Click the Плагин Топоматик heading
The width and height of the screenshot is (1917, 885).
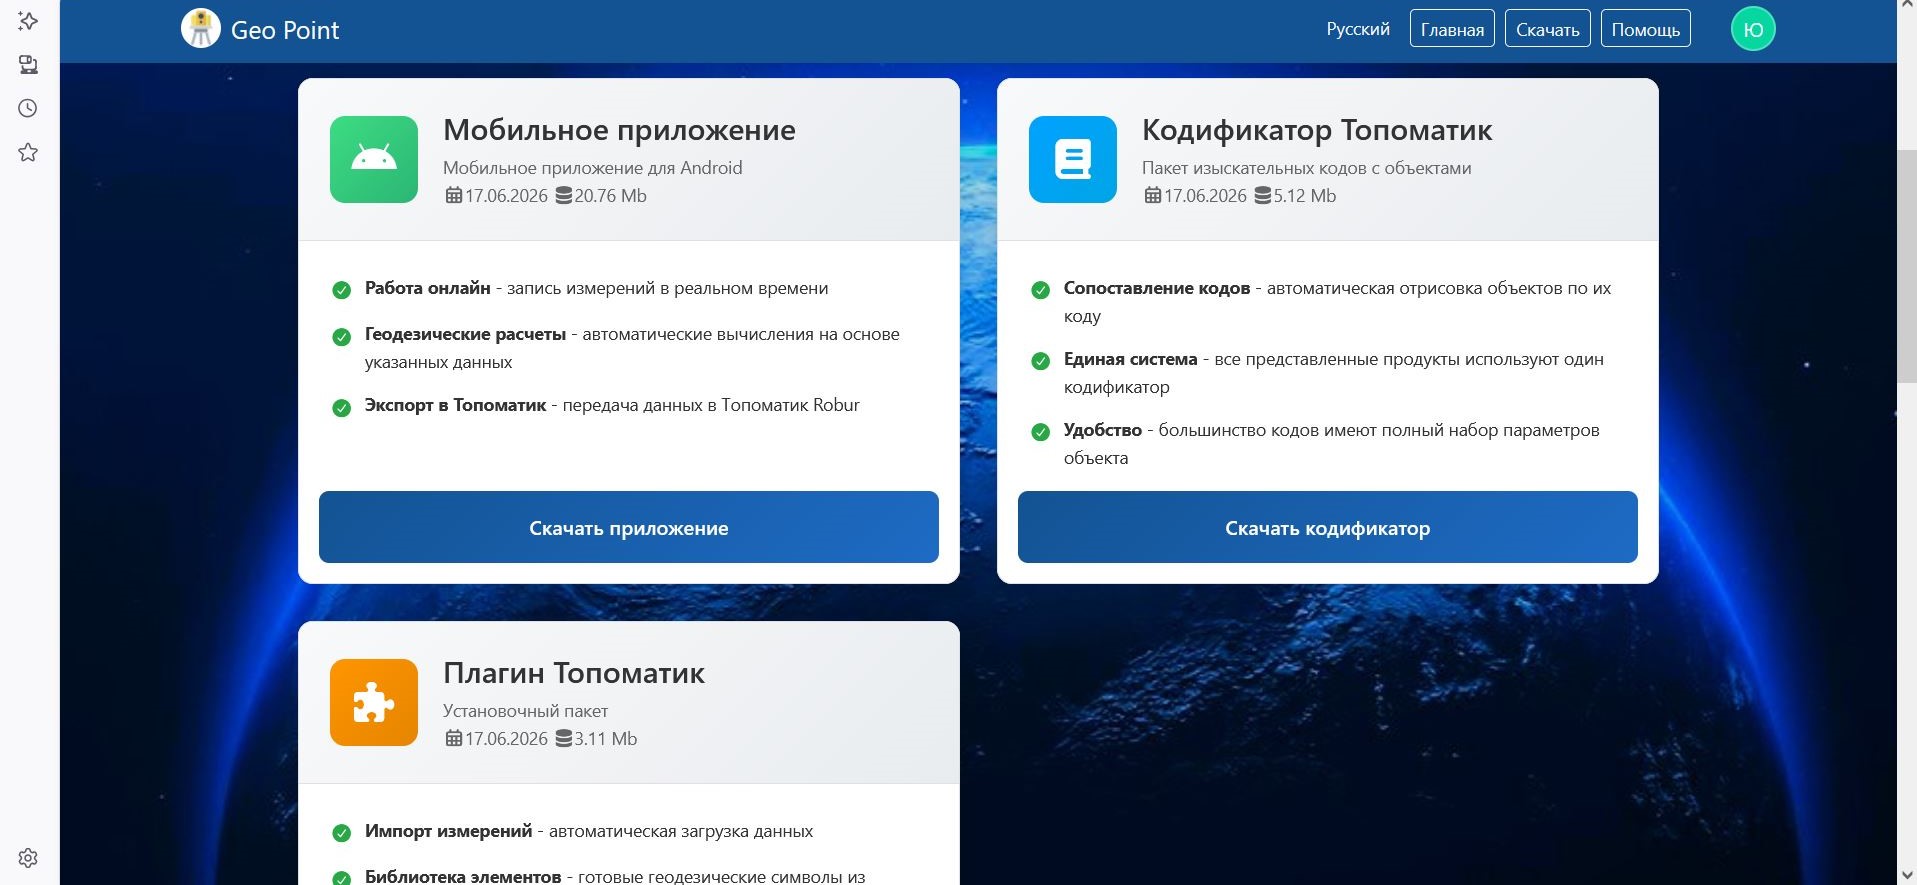tap(574, 673)
